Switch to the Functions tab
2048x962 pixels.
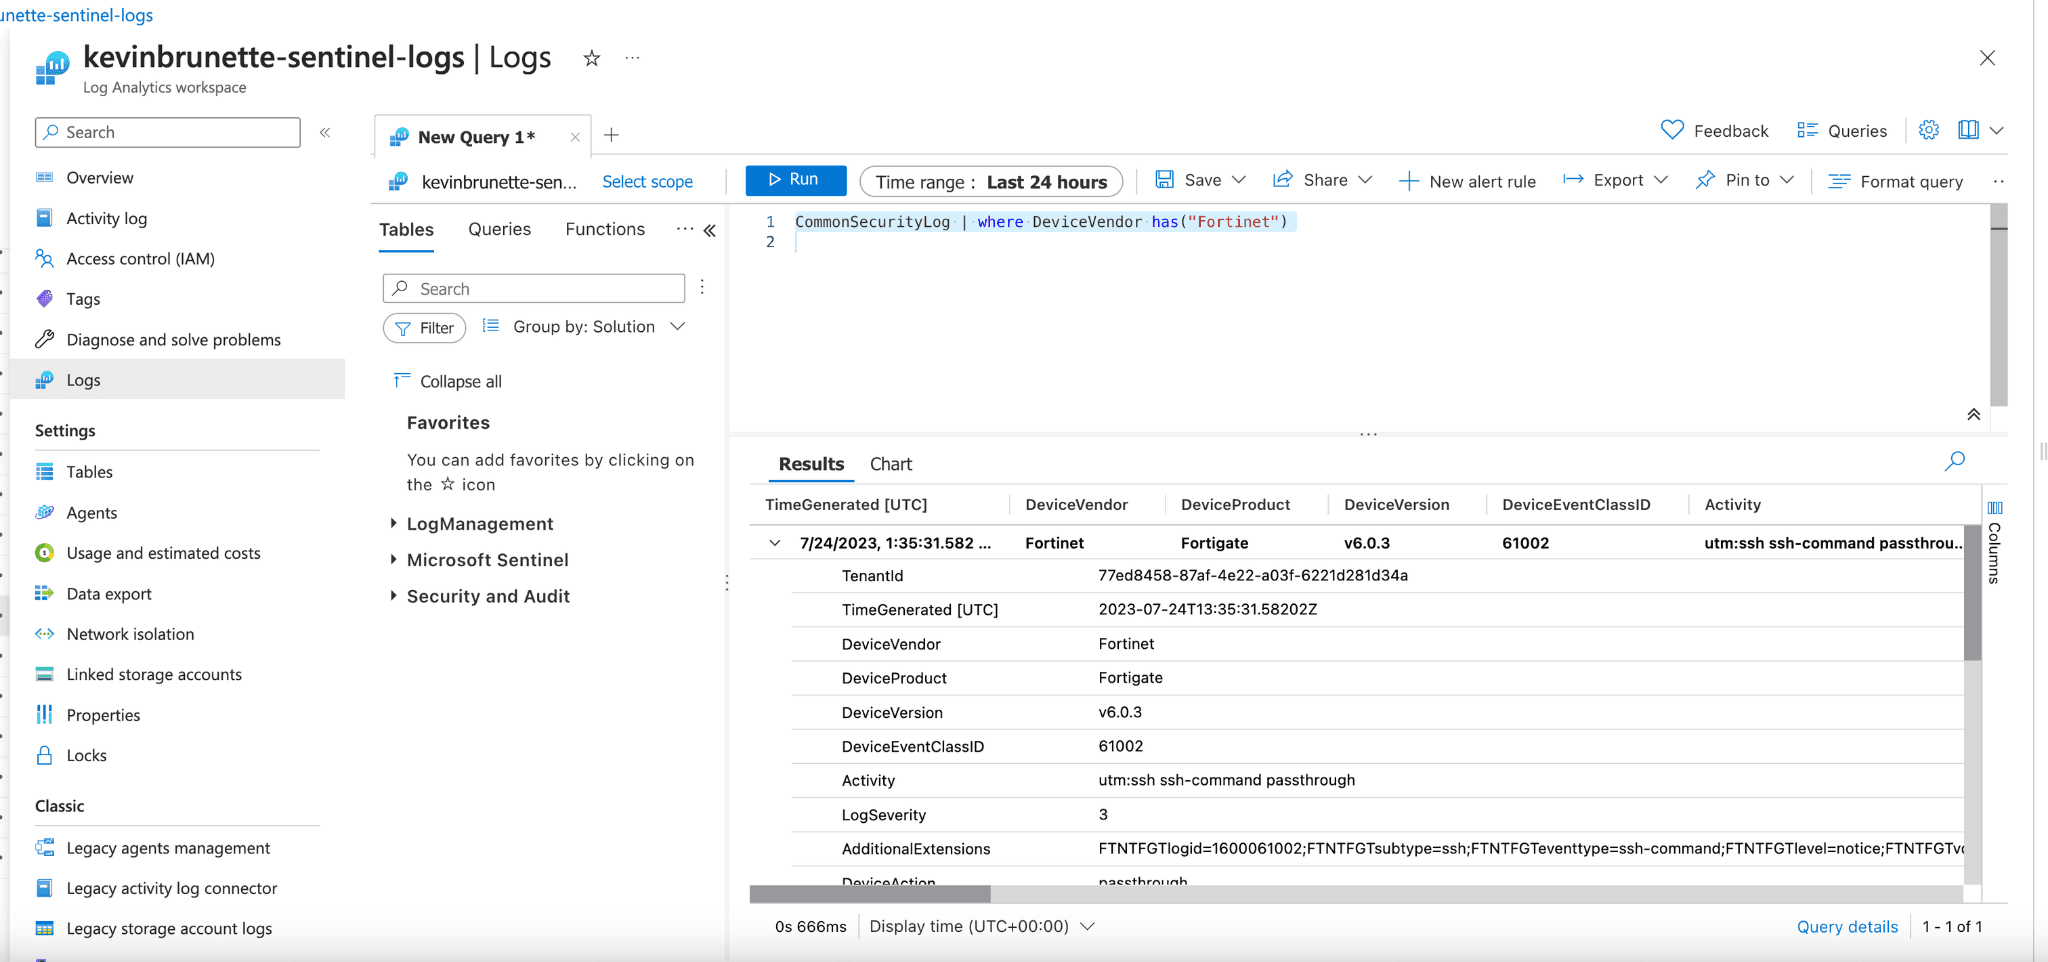click(x=605, y=229)
